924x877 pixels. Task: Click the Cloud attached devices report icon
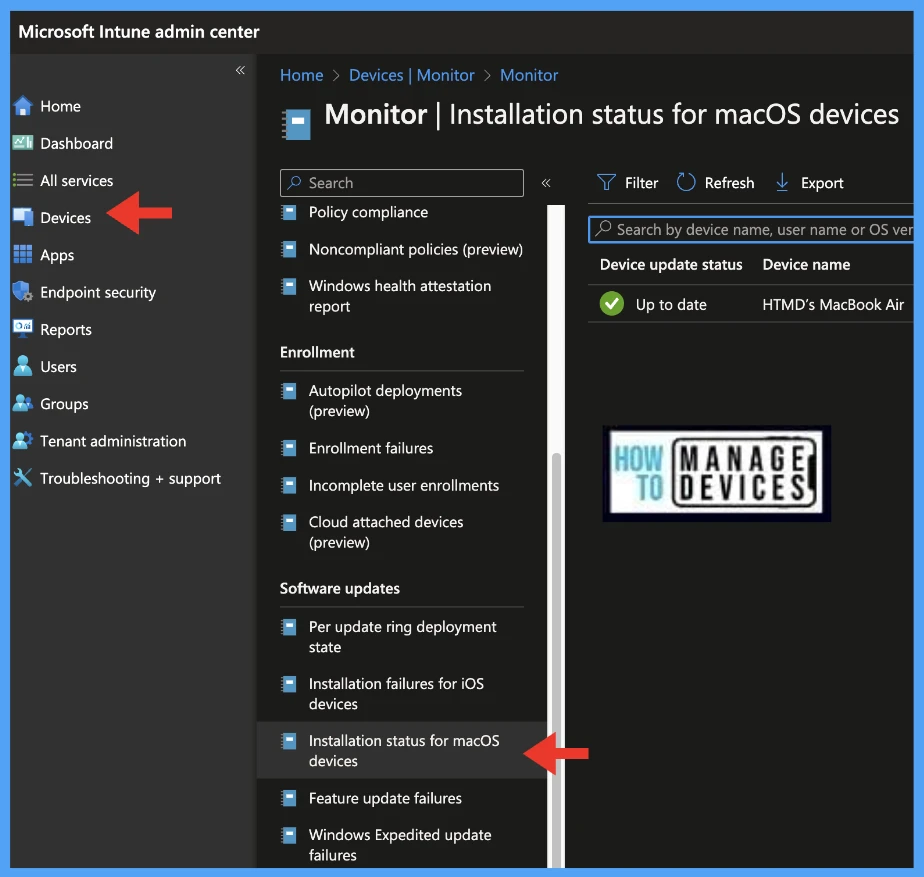click(289, 522)
